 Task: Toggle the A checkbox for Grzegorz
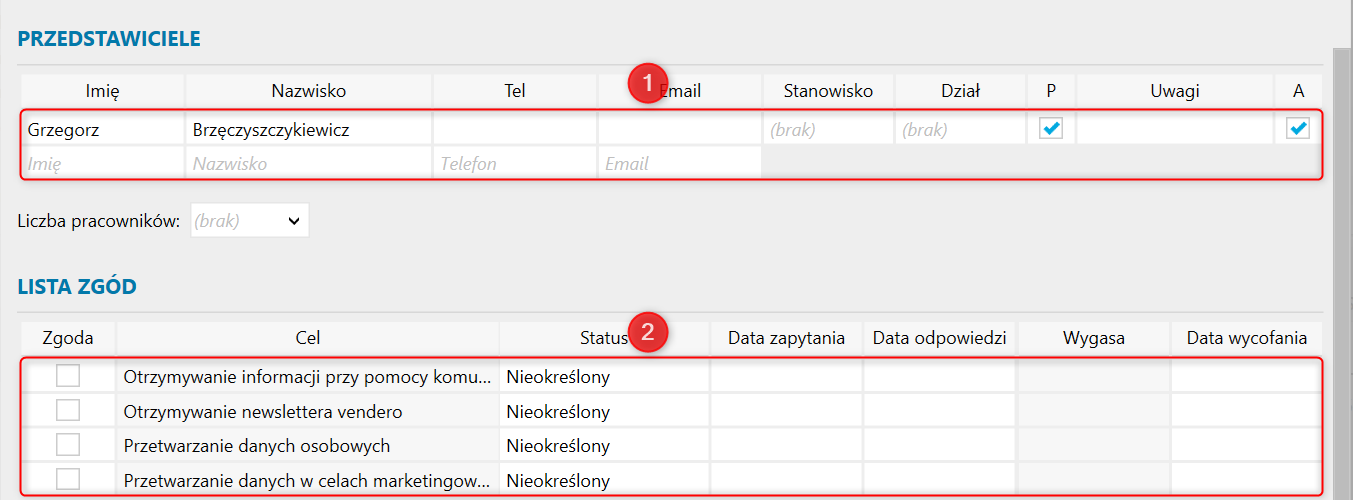pos(1298,129)
